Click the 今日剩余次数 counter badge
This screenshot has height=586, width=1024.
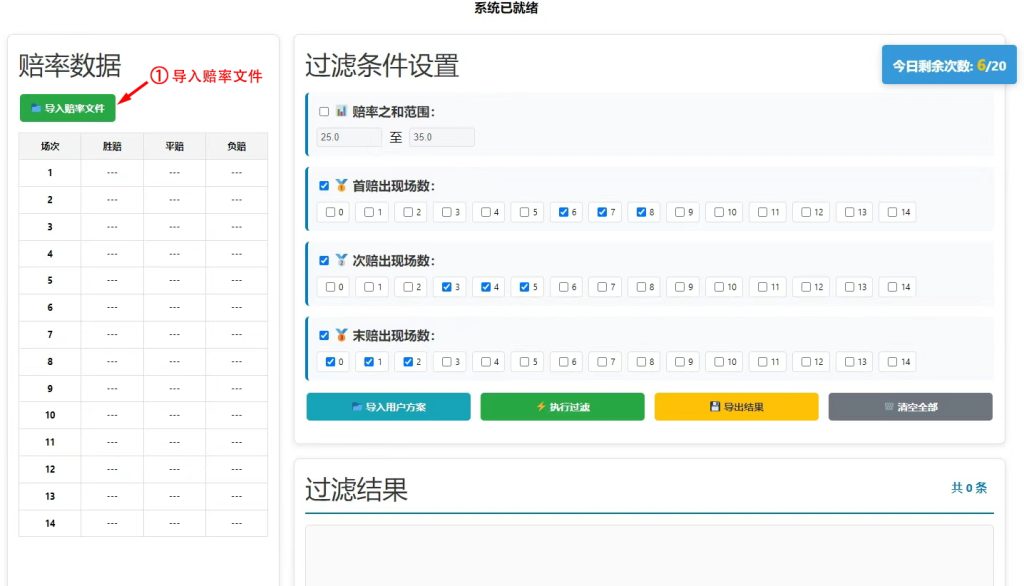948,66
